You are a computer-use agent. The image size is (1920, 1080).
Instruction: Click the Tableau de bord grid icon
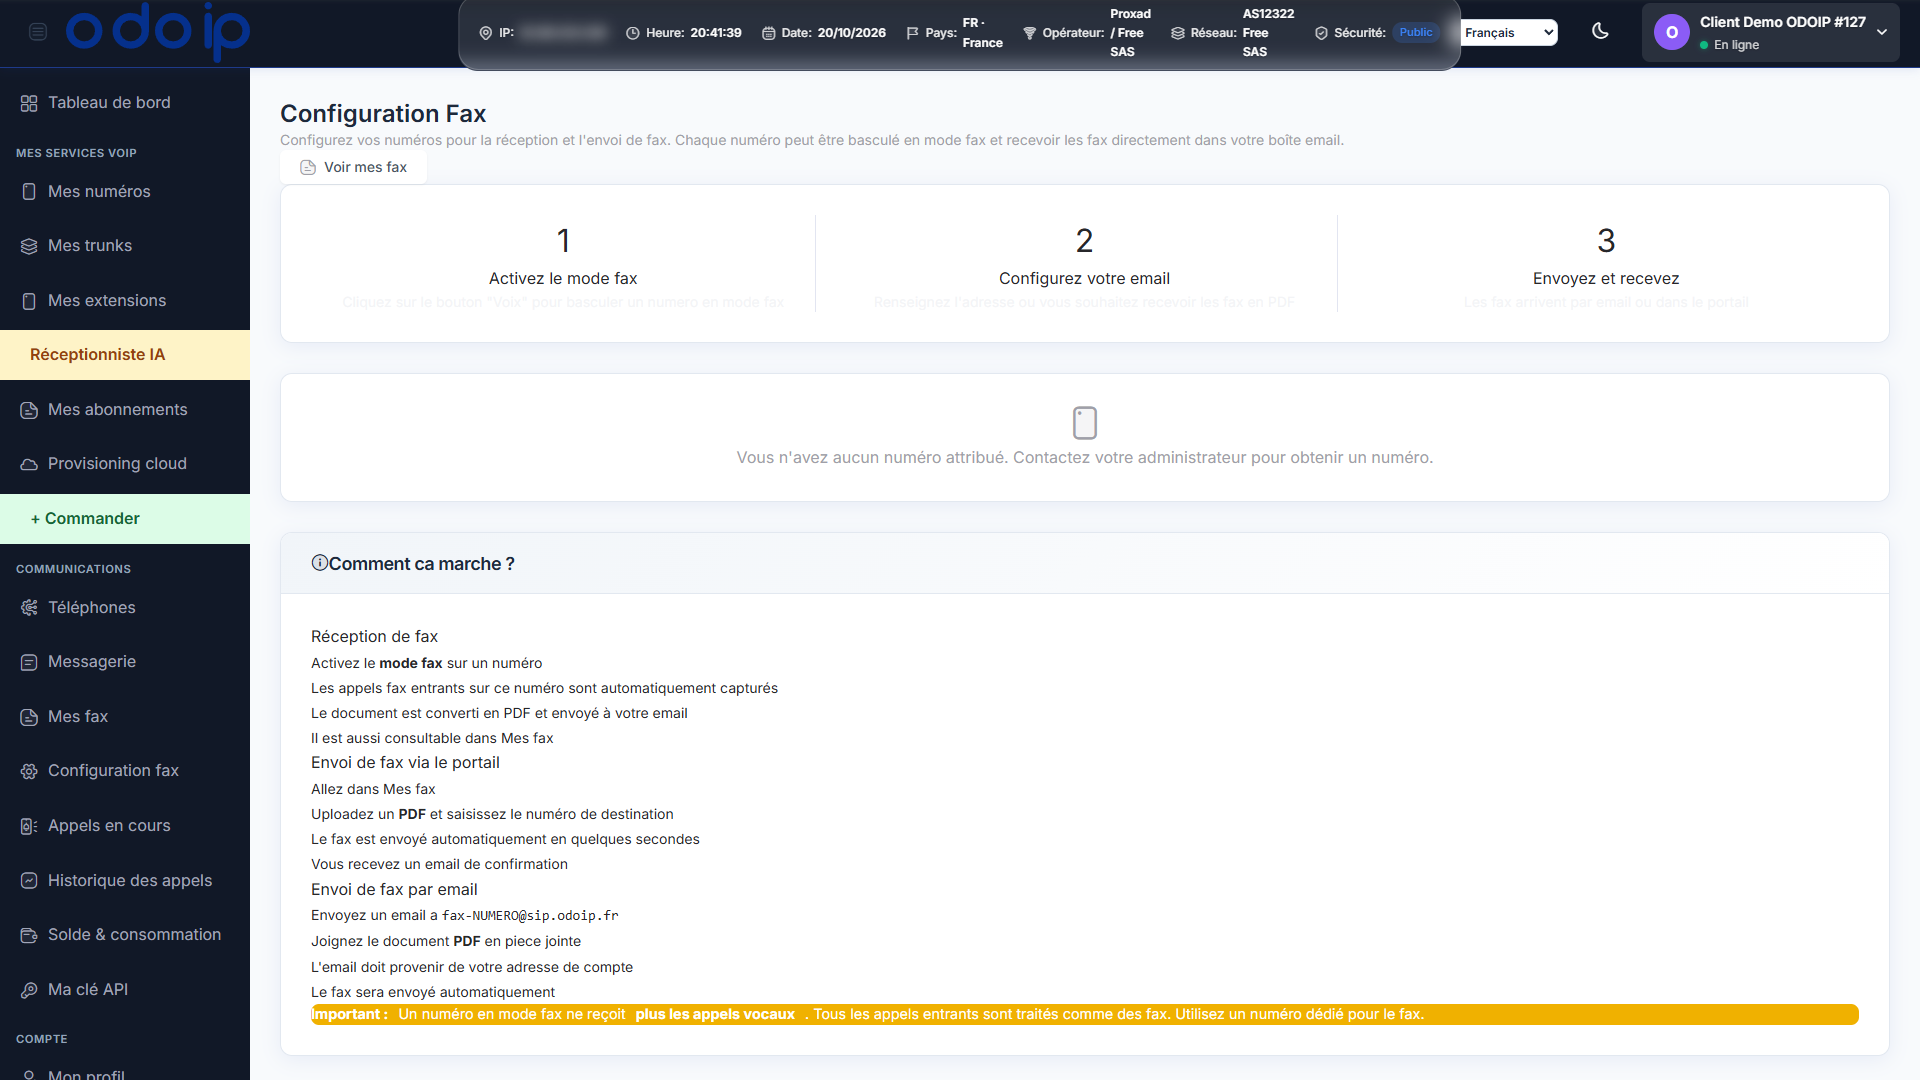pos(29,103)
